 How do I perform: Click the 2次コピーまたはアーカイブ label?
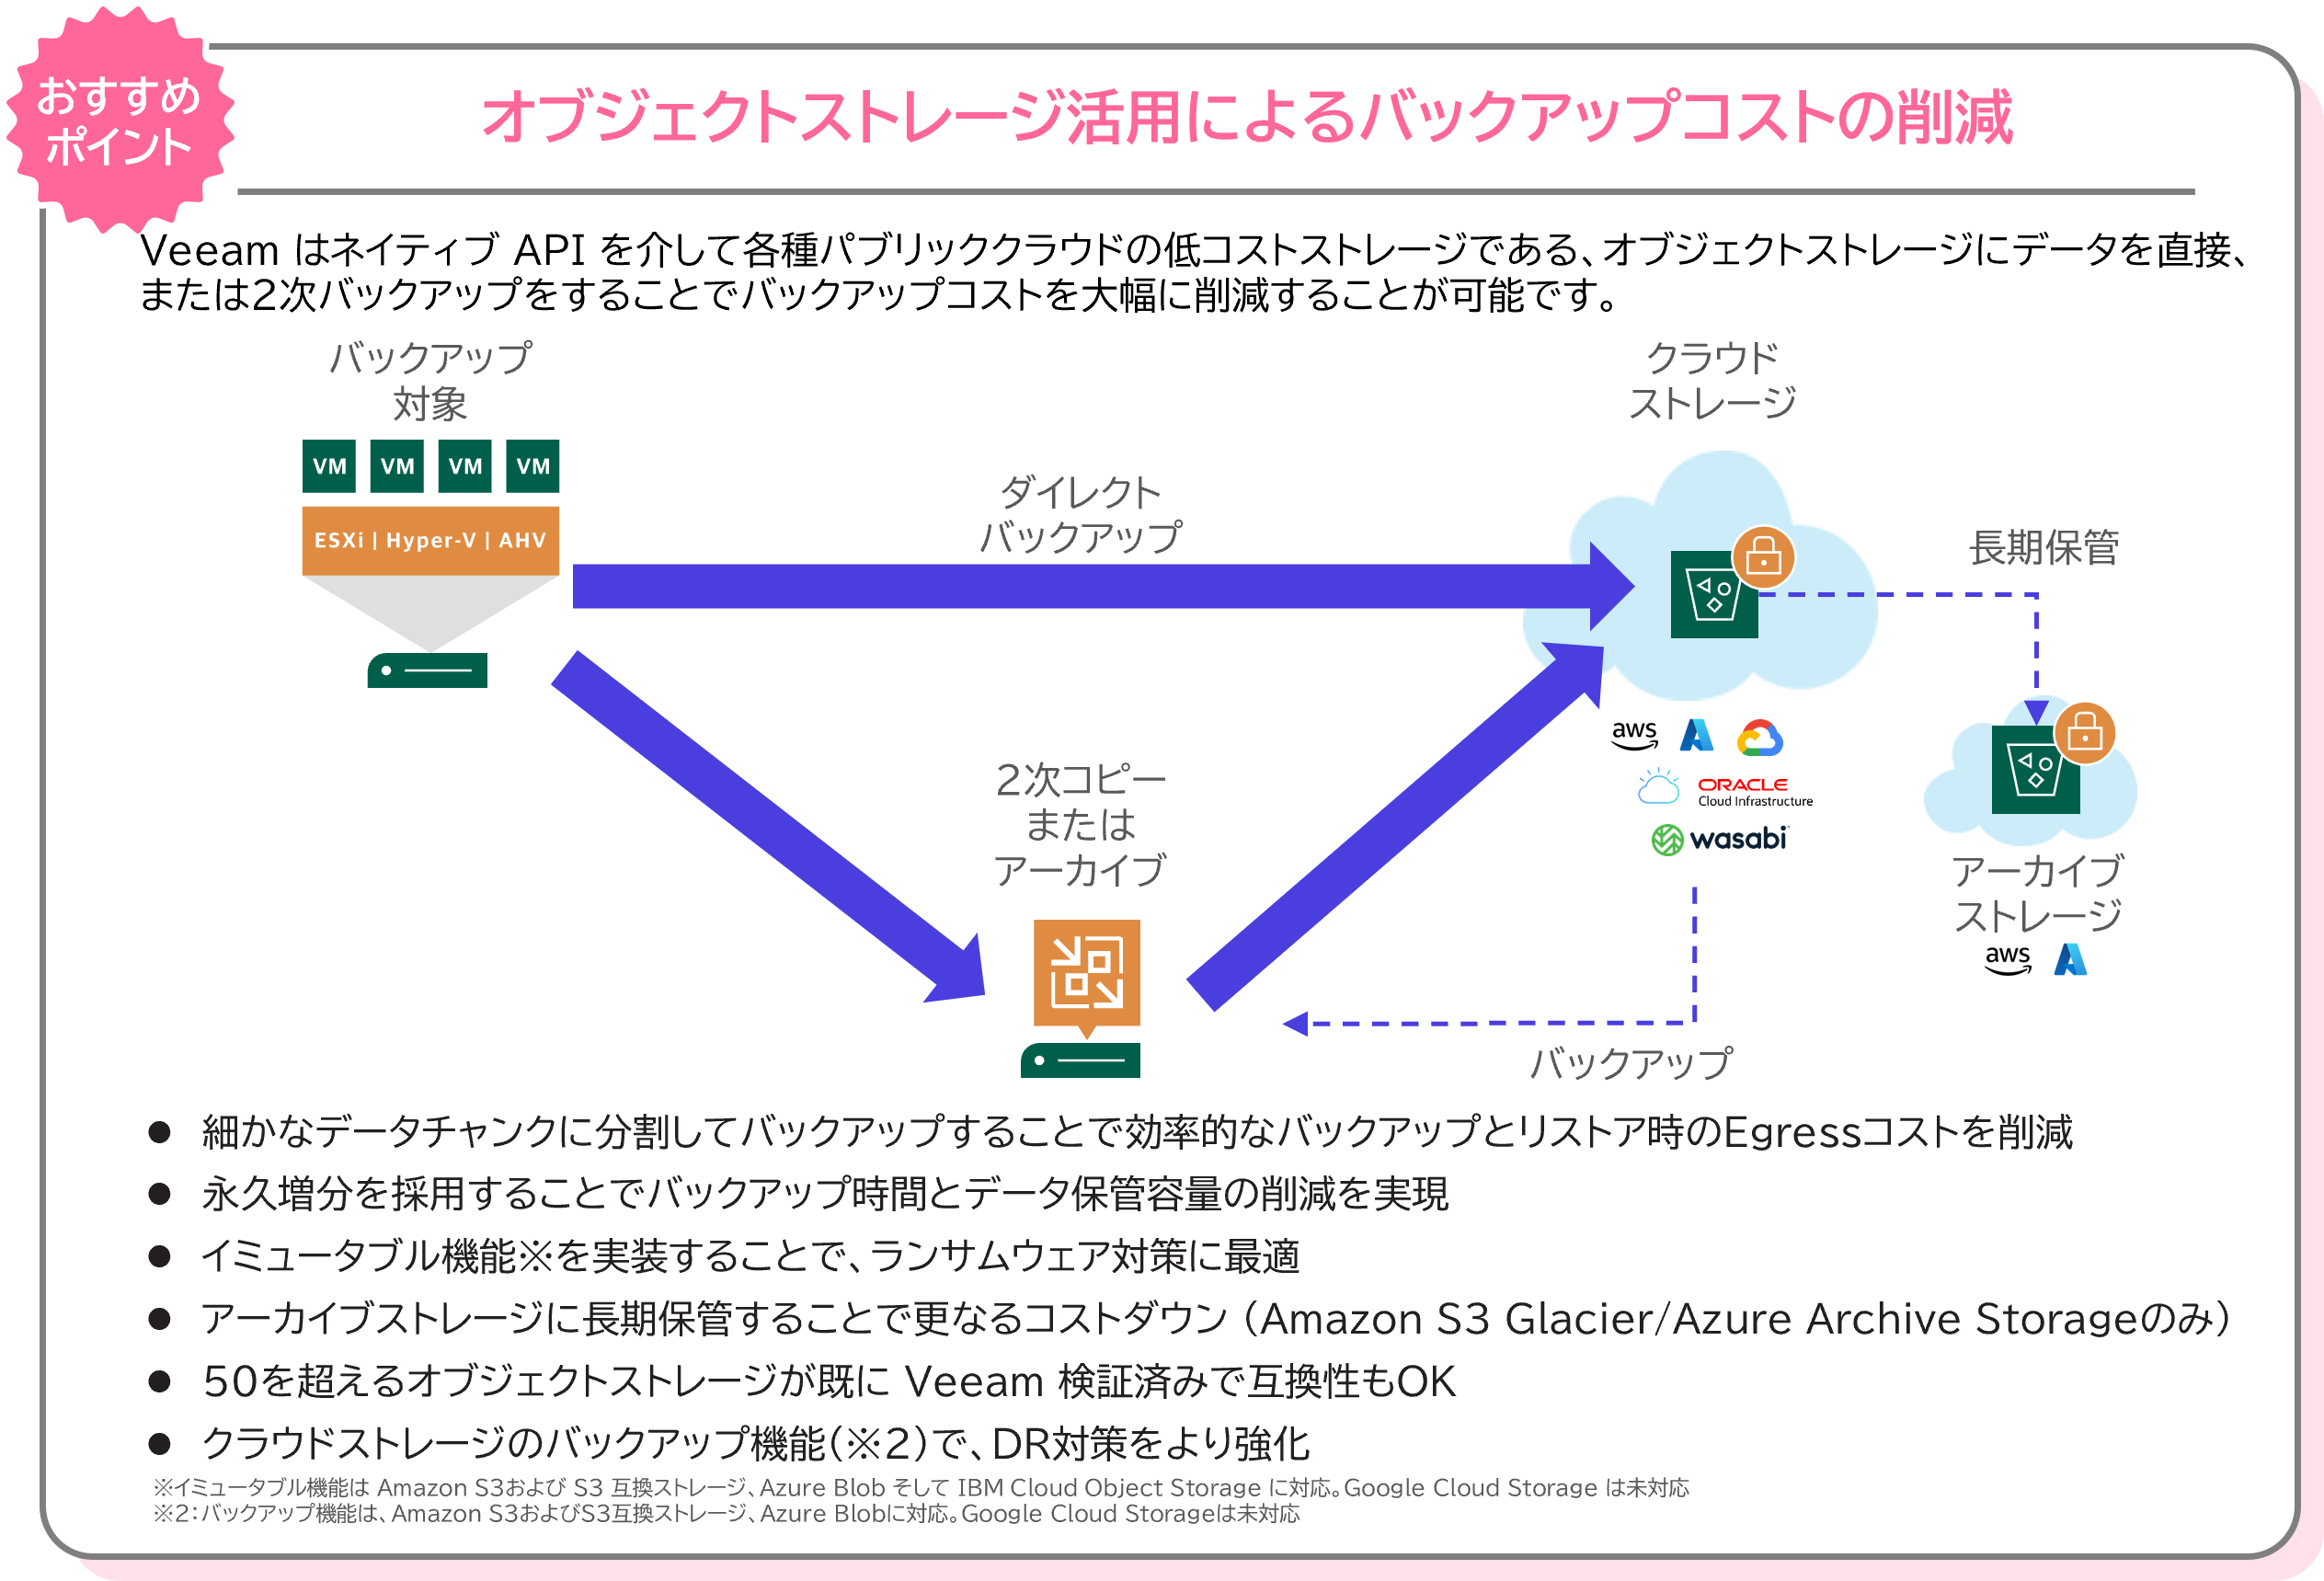[x=1080, y=825]
